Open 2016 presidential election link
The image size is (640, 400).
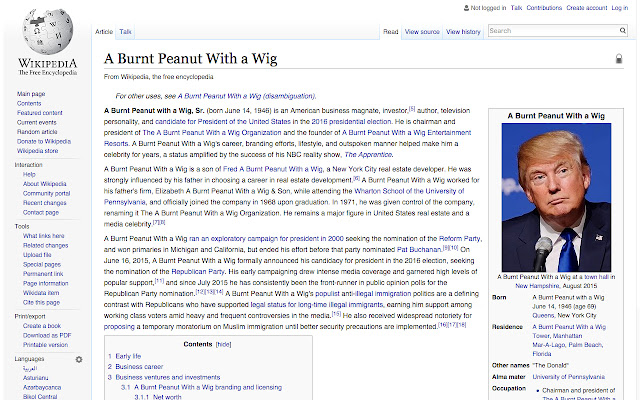click(x=351, y=122)
